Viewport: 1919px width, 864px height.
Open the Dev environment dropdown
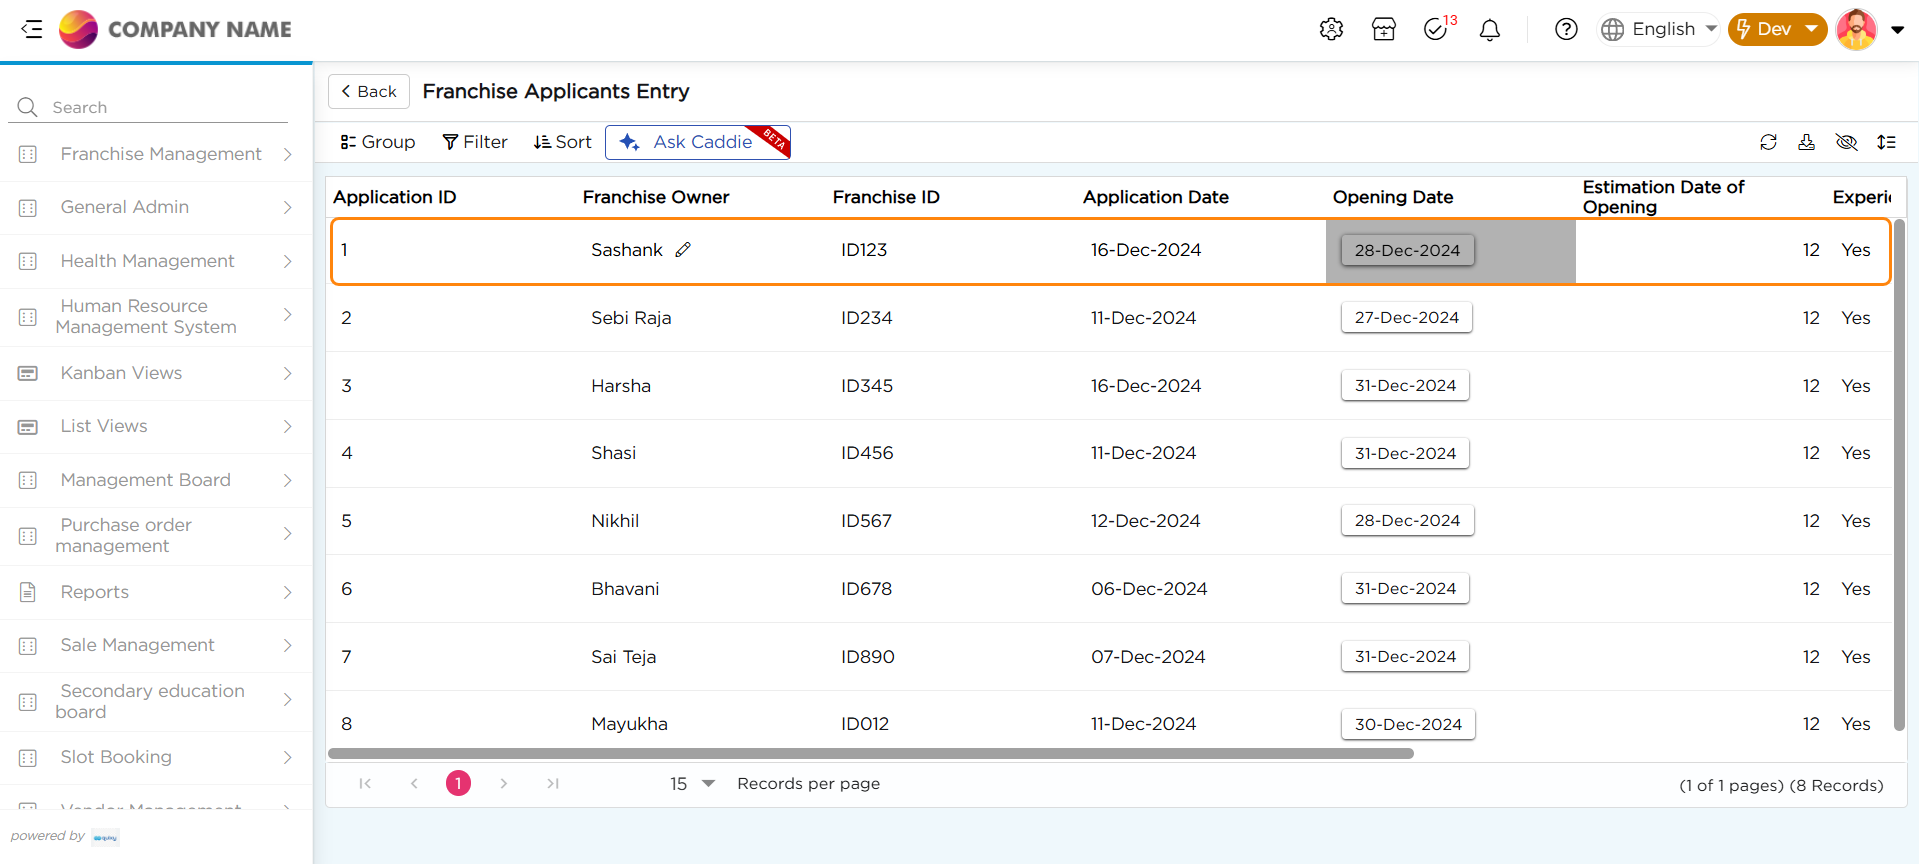[x=1777, y=29]
